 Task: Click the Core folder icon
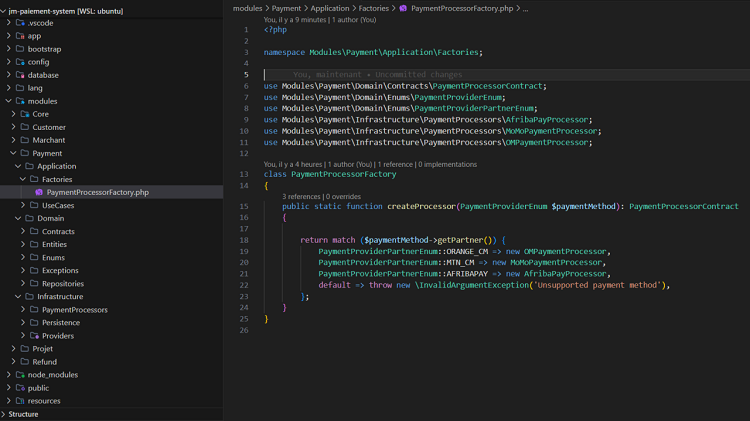(x=25, y=114)
